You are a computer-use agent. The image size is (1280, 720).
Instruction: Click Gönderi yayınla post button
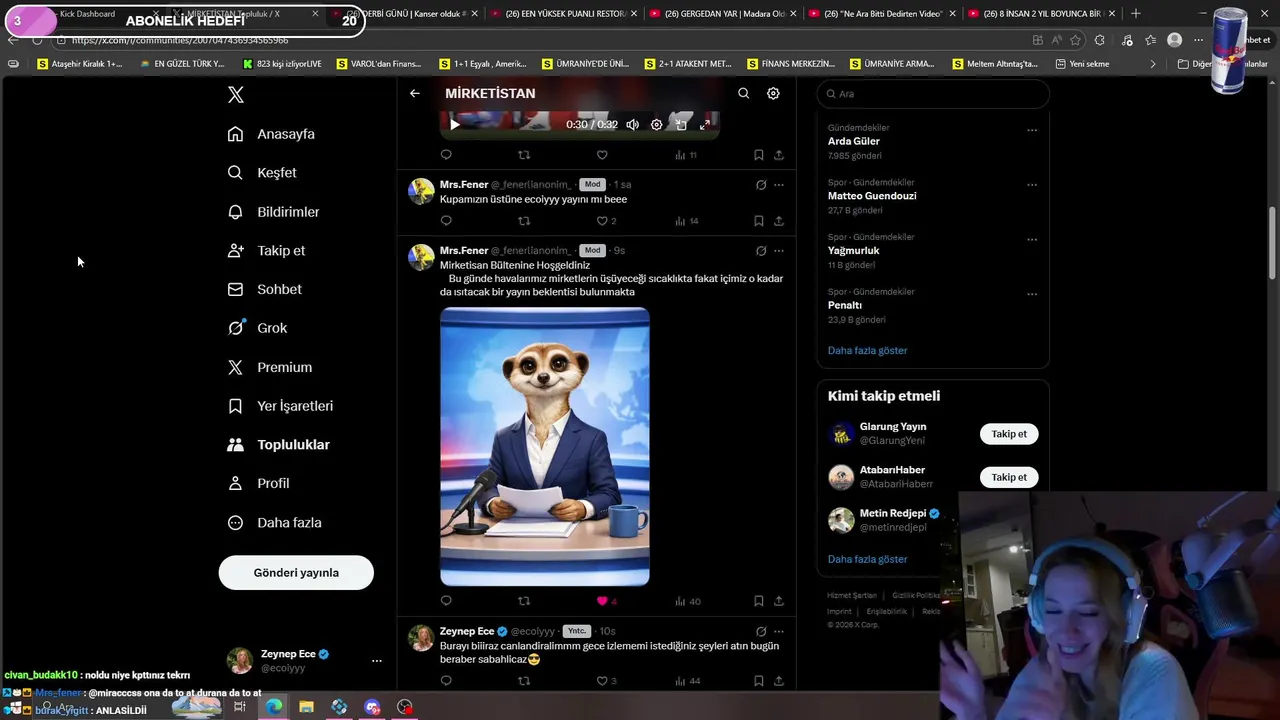296,573
